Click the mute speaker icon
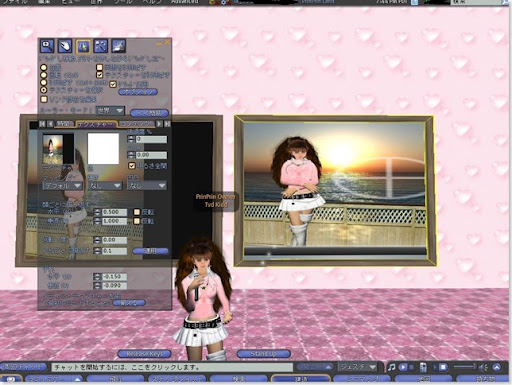Screen dimensions: 512x385 click(x=483, y=367)
